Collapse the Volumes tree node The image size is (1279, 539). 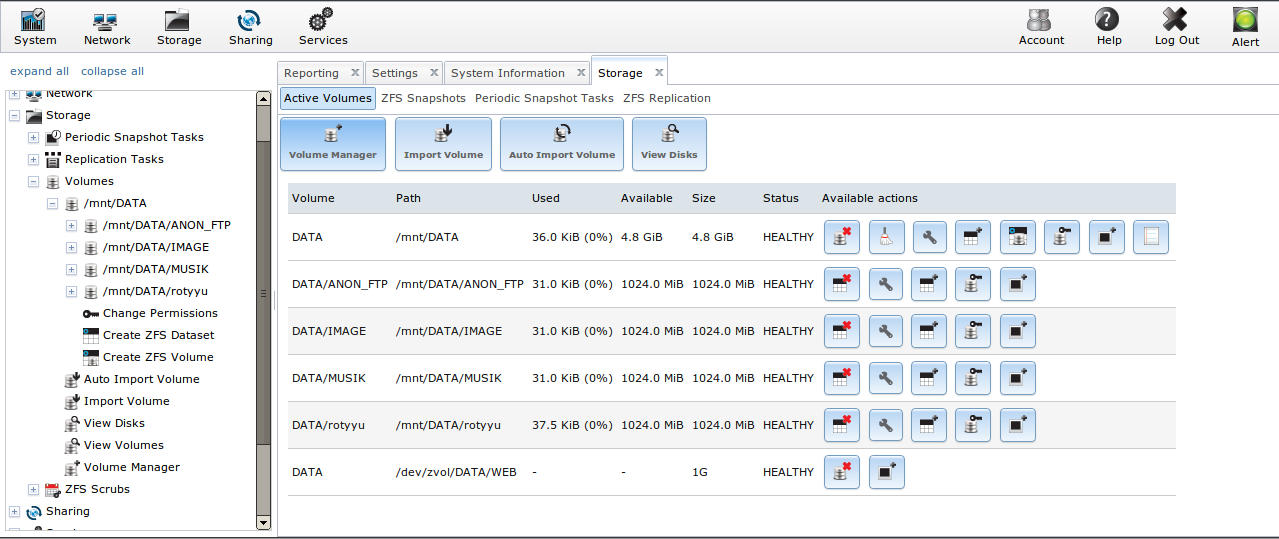(33, 181)
